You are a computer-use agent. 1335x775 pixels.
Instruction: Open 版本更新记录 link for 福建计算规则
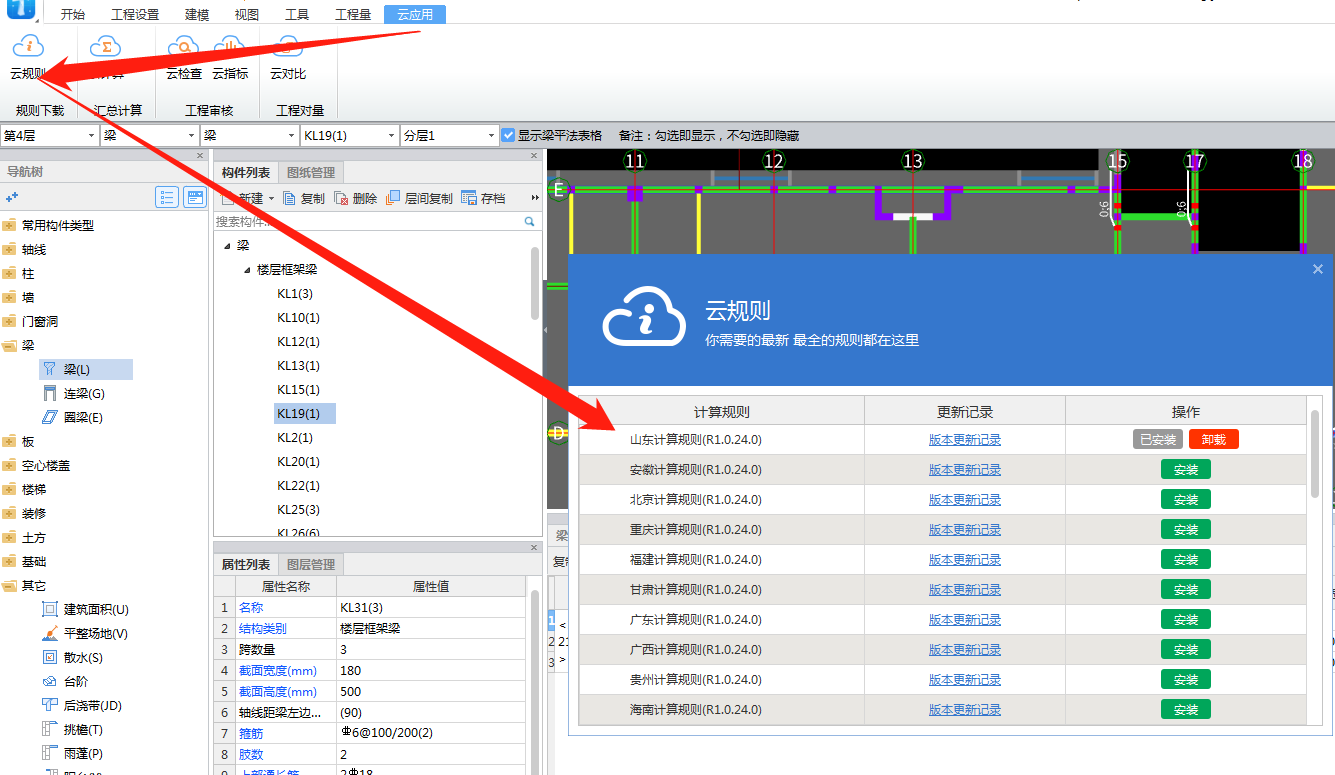[x=965, y=559]
